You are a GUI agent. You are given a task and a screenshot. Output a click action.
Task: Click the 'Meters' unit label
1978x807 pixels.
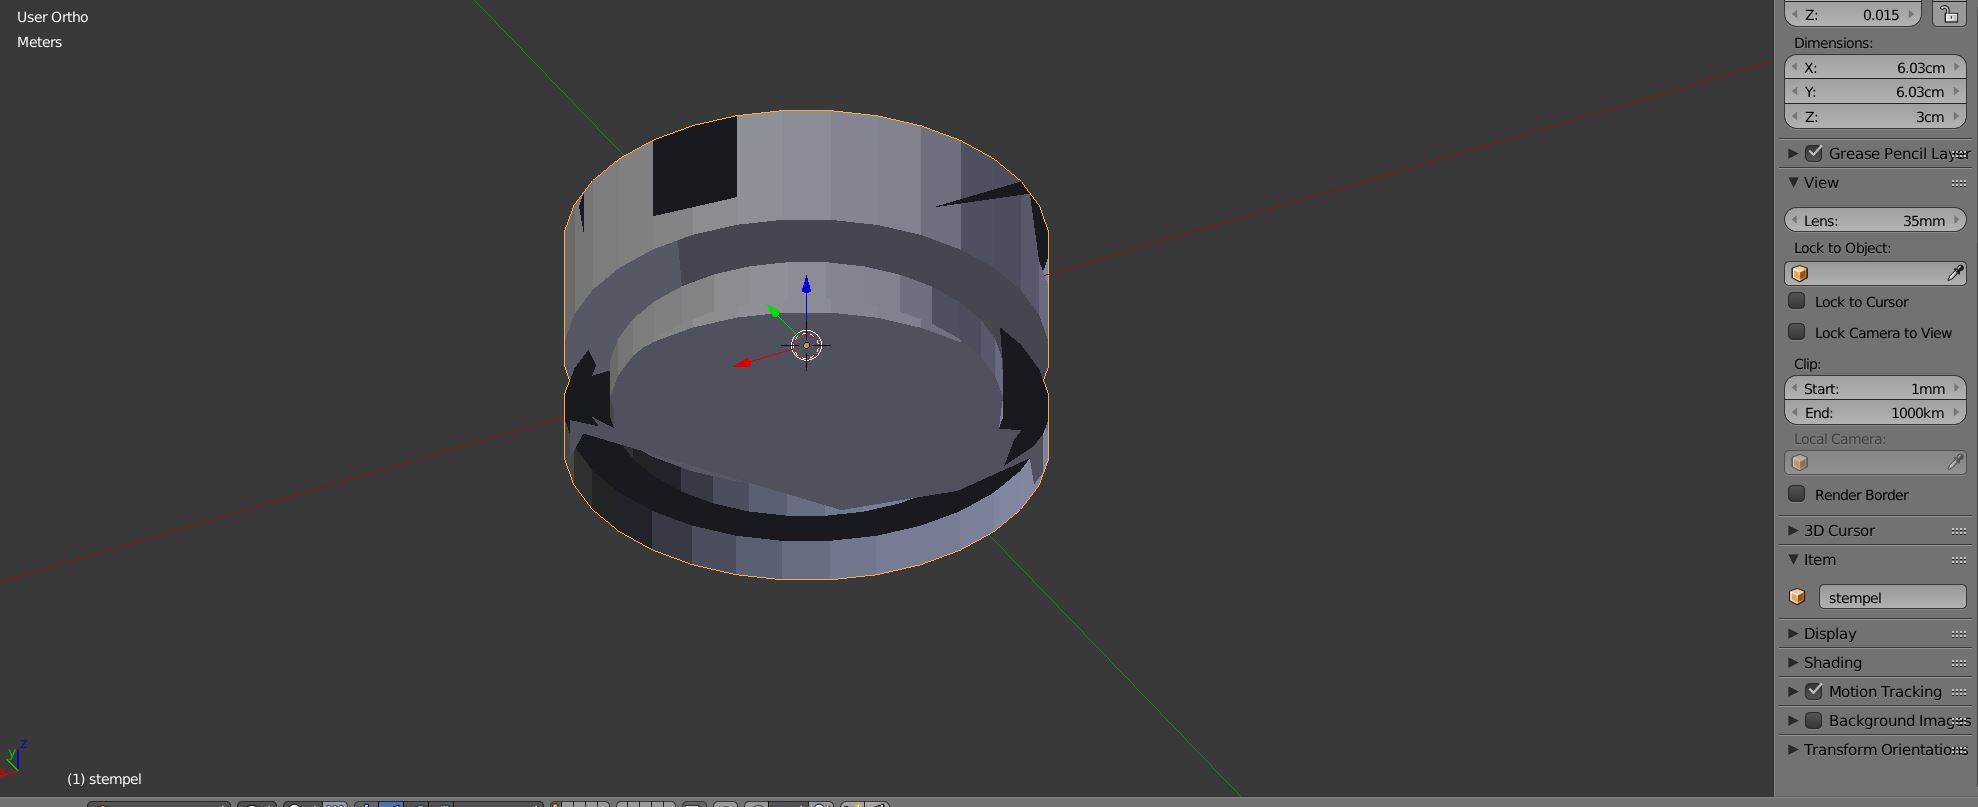click(39, 42)
